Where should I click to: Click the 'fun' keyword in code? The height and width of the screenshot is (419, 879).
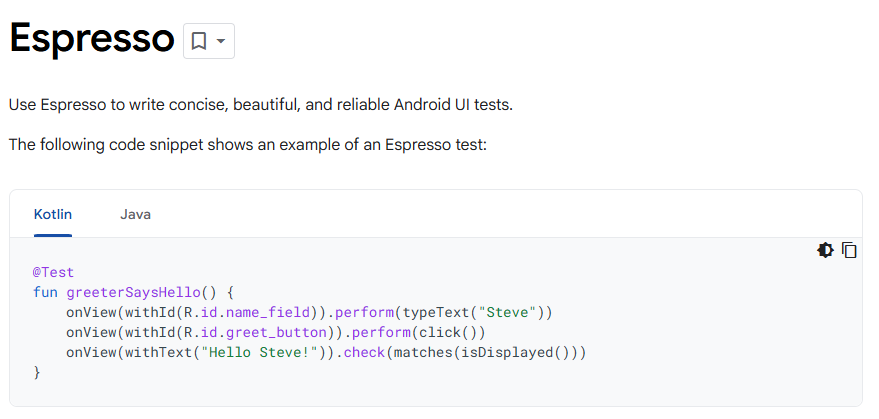(x=45, y=292)
